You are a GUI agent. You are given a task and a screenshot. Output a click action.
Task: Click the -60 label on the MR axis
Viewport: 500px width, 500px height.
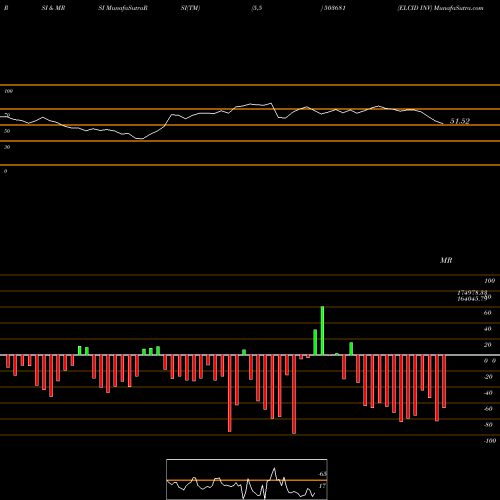[x=488, y=409]
